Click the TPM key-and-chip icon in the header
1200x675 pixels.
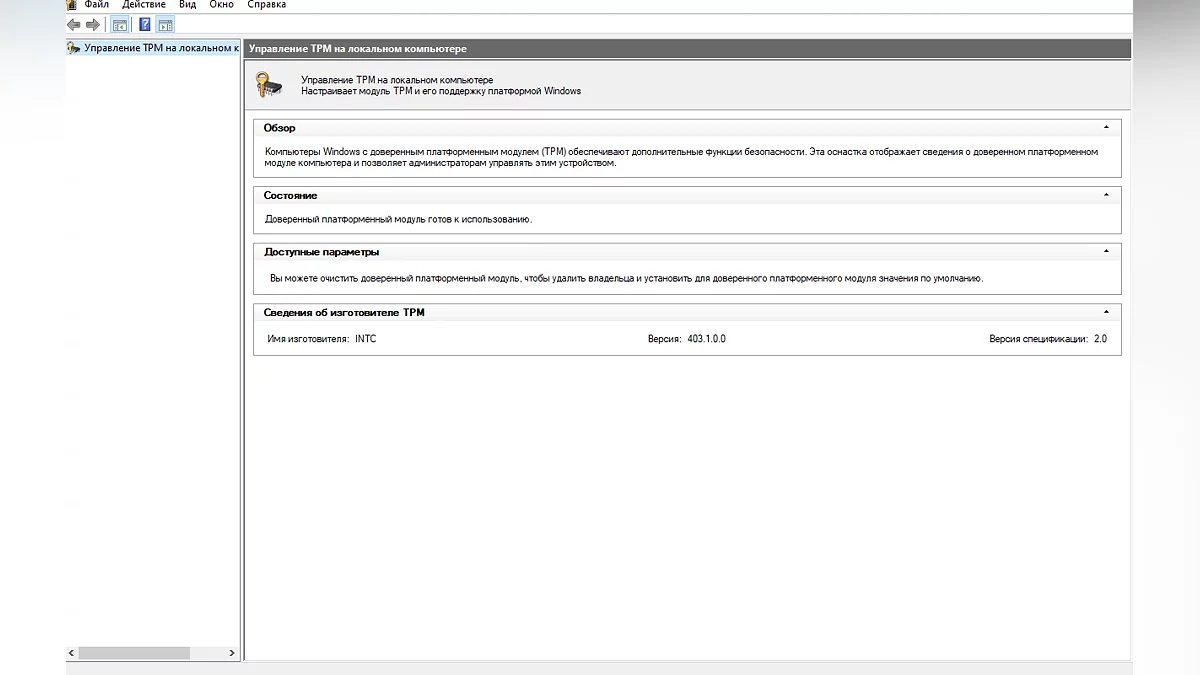pos(268,85)
